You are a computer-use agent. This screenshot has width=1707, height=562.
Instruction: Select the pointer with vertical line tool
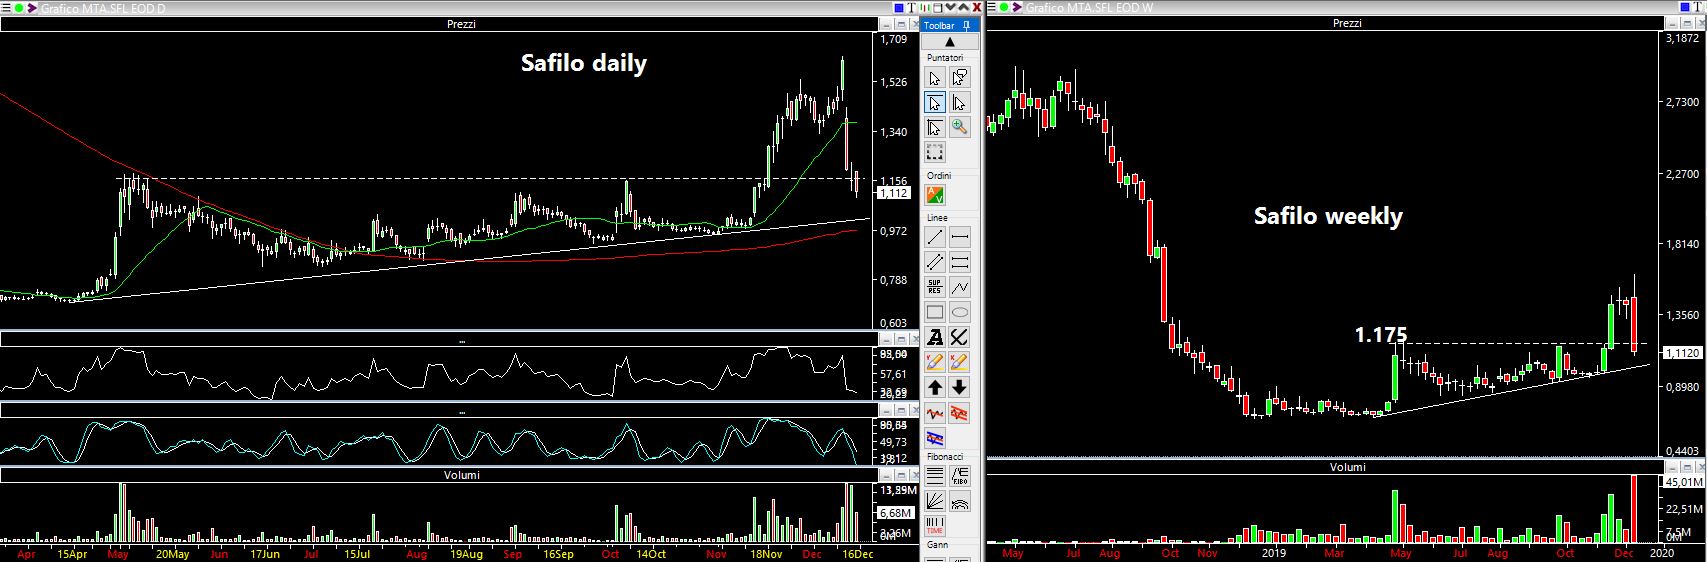[x=960, y=102]
